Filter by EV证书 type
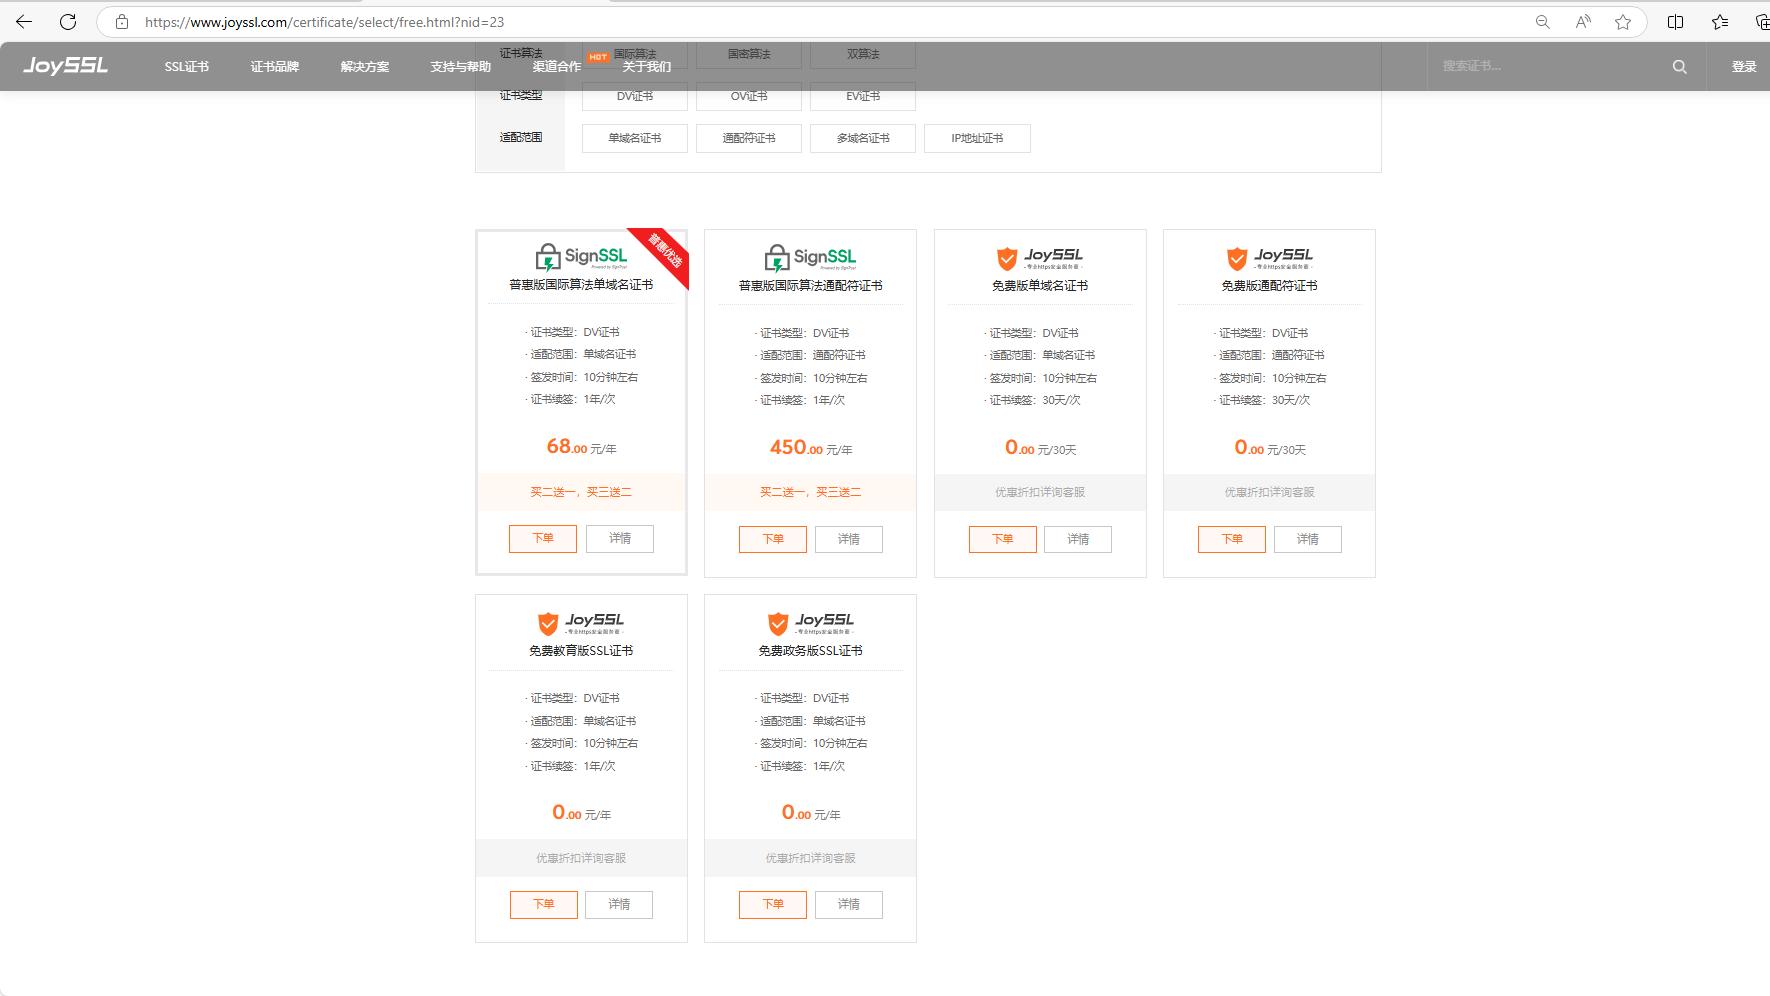The image size is (1770, 996). click(x=863, y=96)
